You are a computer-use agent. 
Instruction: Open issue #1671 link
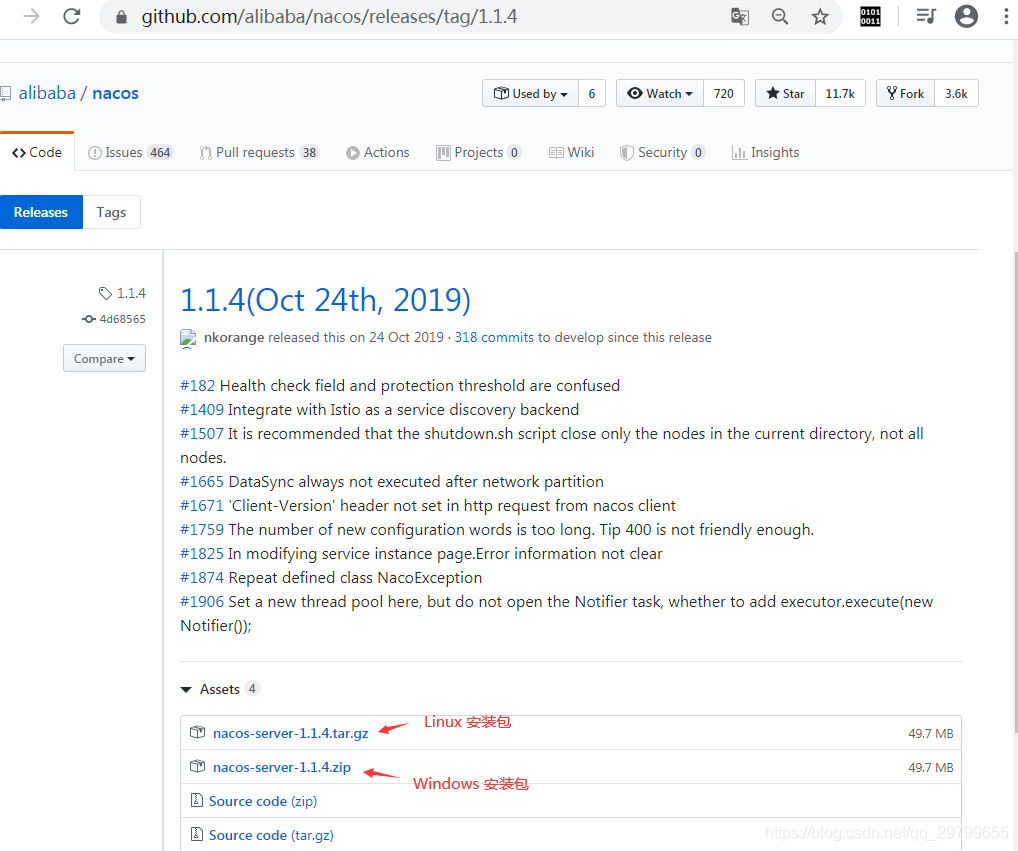[202, 506]
